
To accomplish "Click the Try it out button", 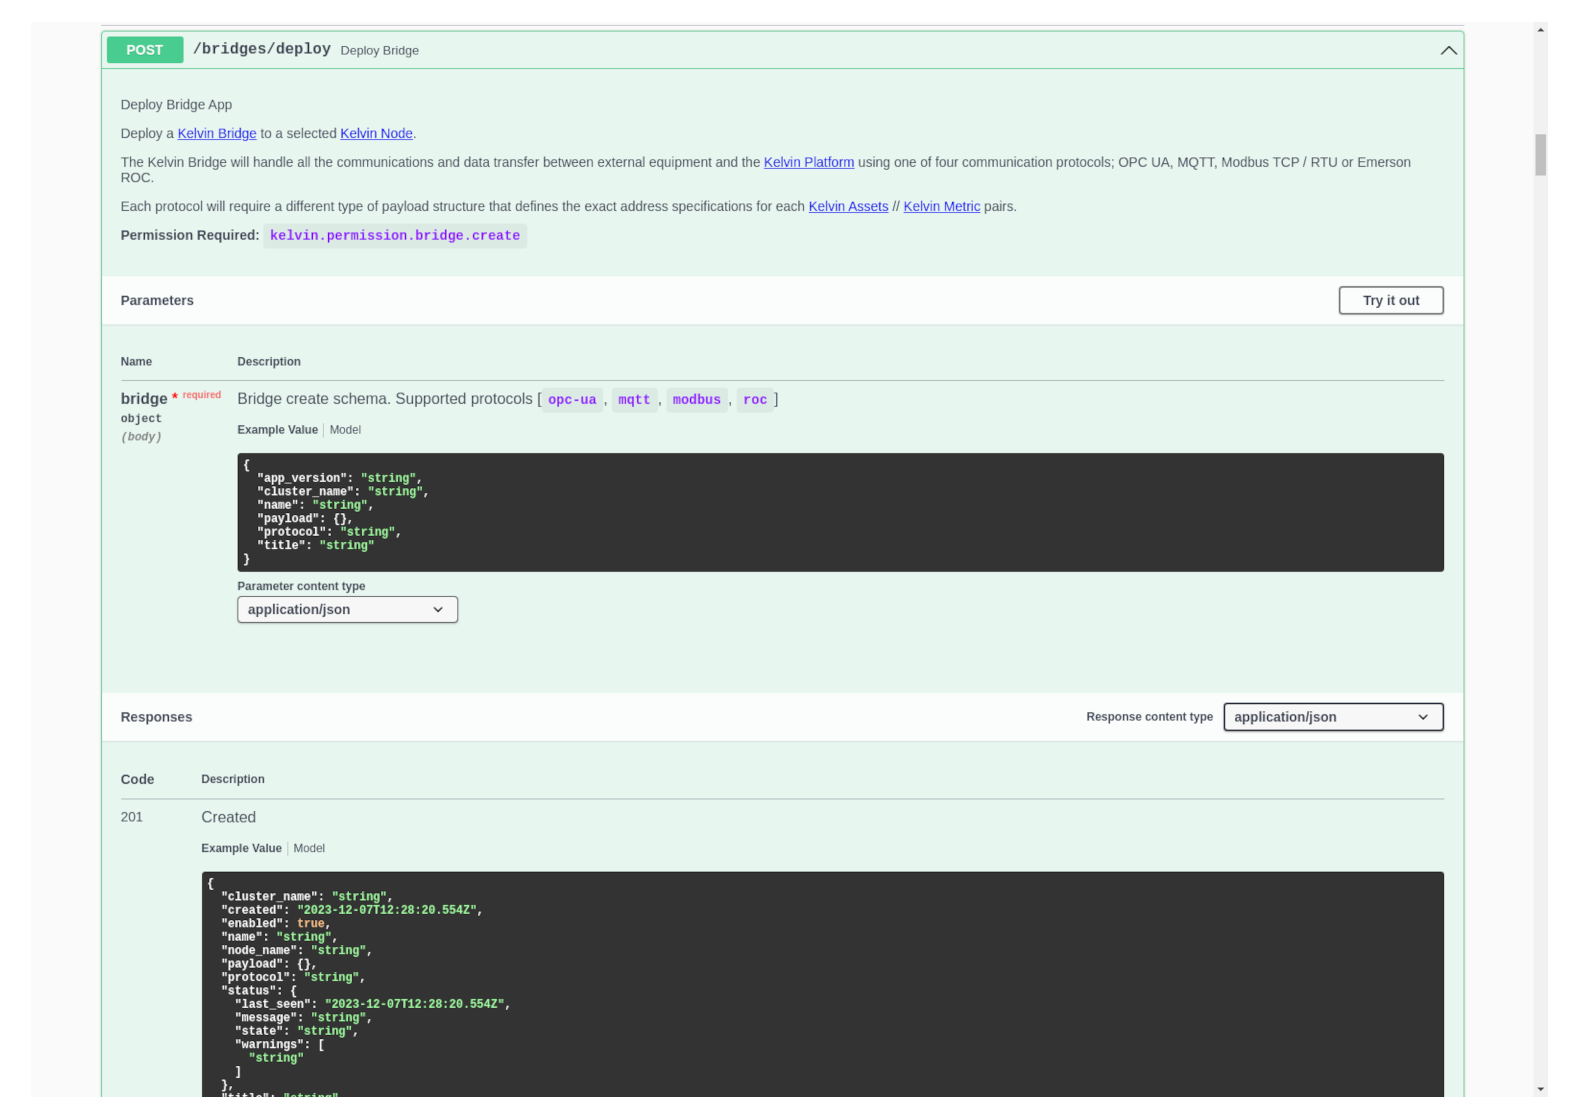I will 1390,300.
